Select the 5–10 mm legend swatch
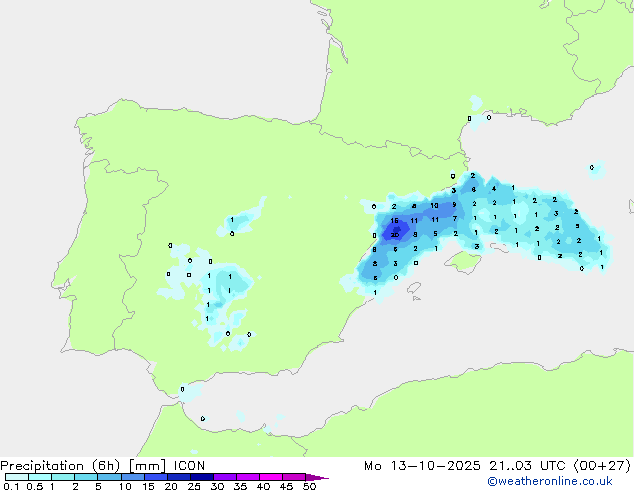Image resolution: width=634 pixels, height=490 pixels. [x=109, y=477]
